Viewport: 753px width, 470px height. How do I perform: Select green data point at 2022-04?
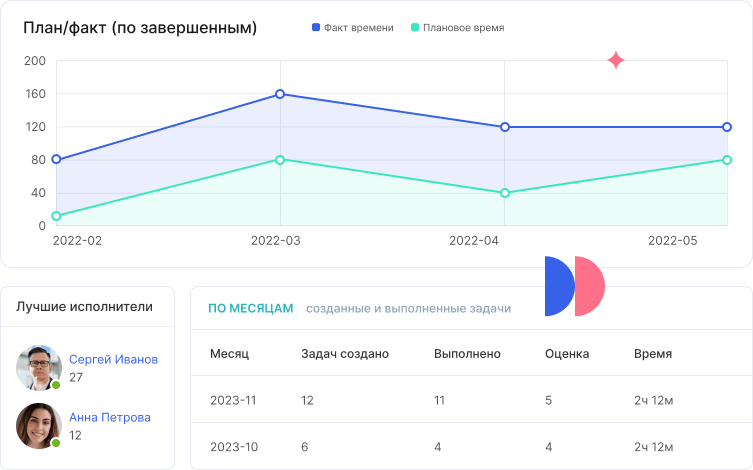pyautogui.click(x=505, y=193)
